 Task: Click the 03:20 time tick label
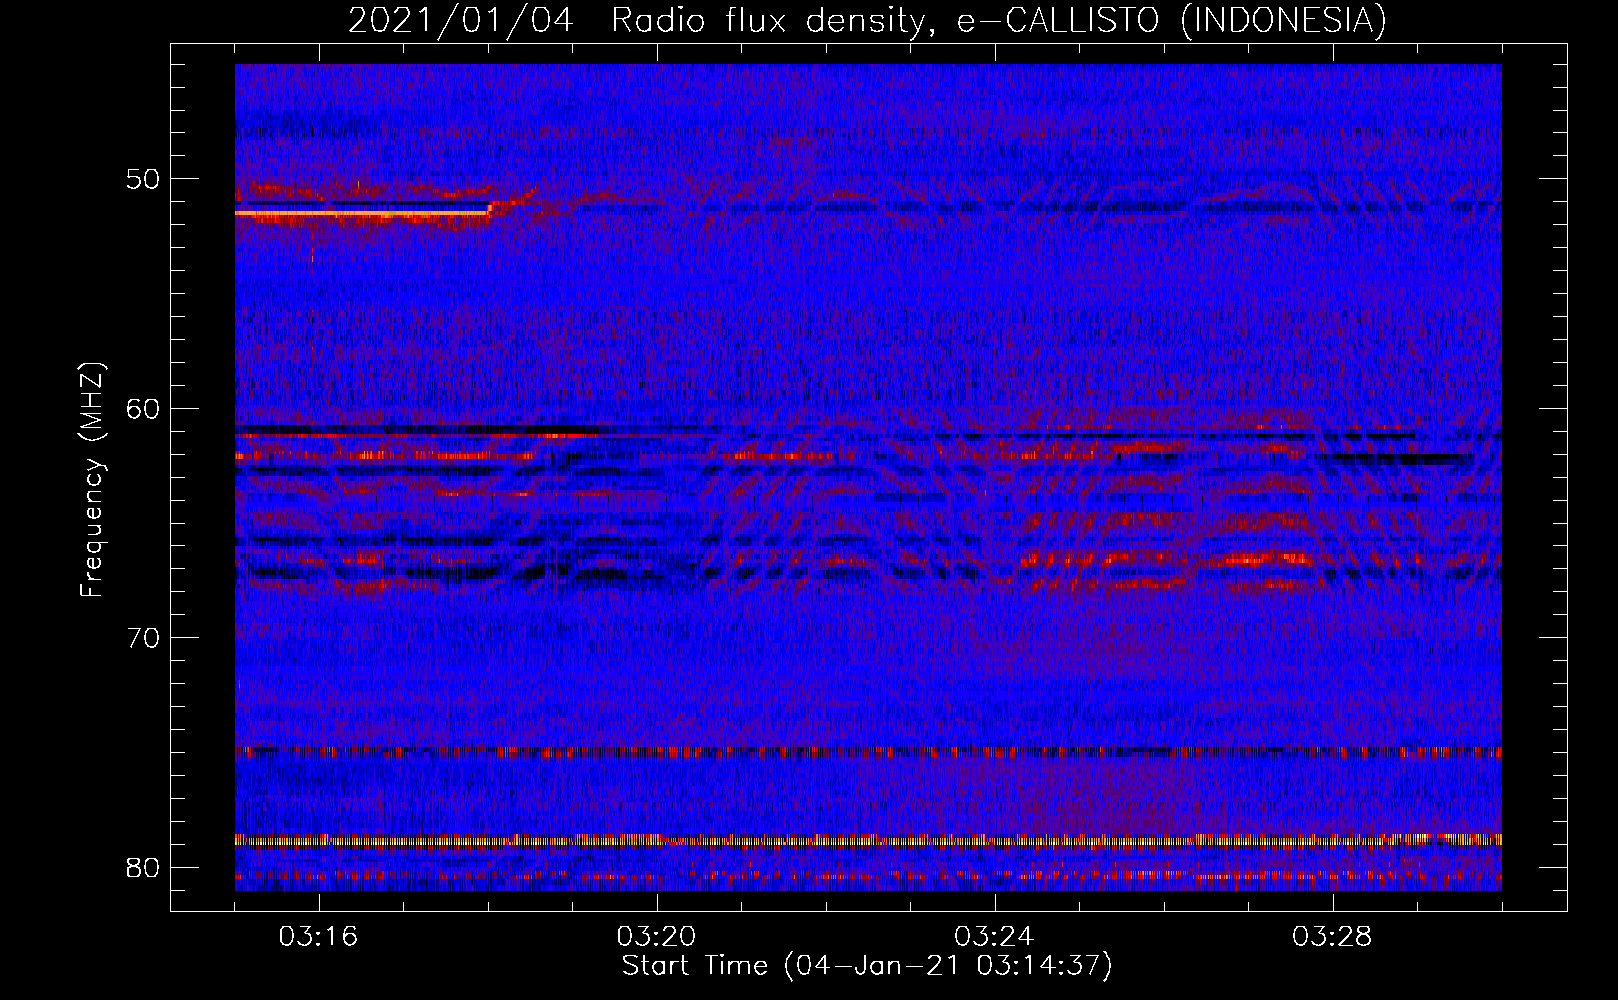[x=657, y=937]
